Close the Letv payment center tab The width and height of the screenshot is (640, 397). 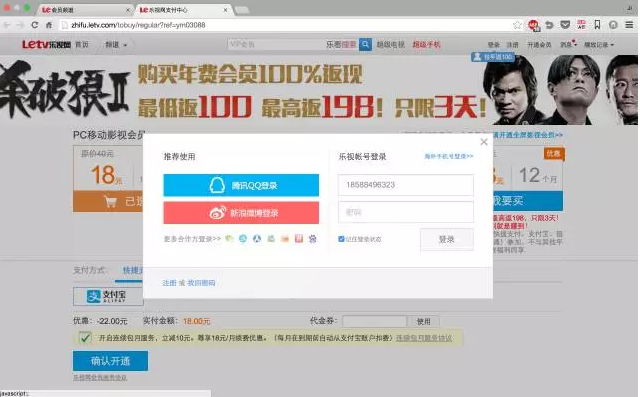225,10
